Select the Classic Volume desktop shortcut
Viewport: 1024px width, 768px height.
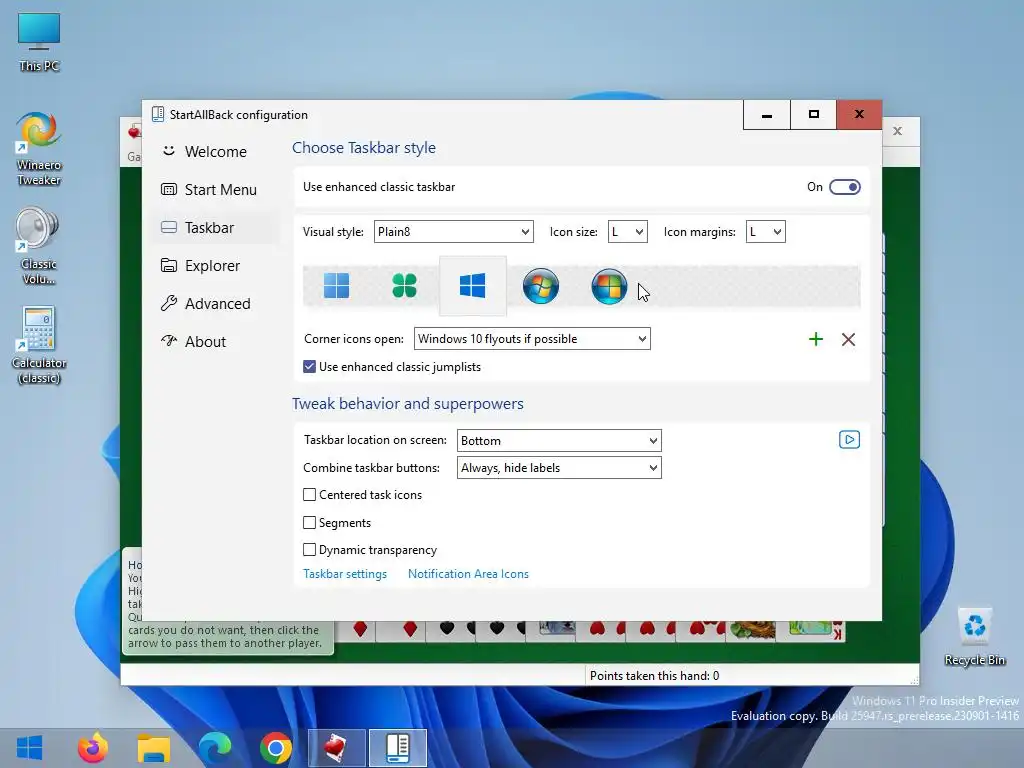39,246
